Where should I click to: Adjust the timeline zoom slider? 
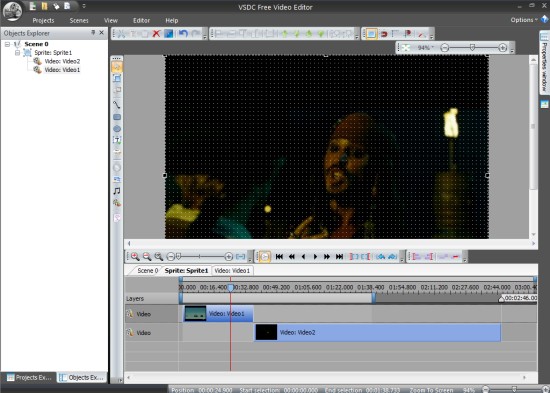click(x=179, y=257)
